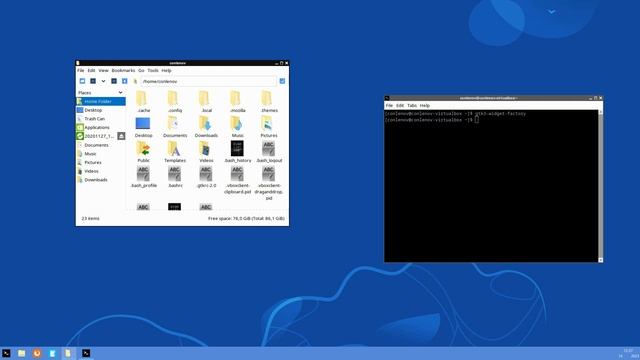This screenshot has width=640, height=360.
Task: Select the .local folder icon
Action: point(204,98)
